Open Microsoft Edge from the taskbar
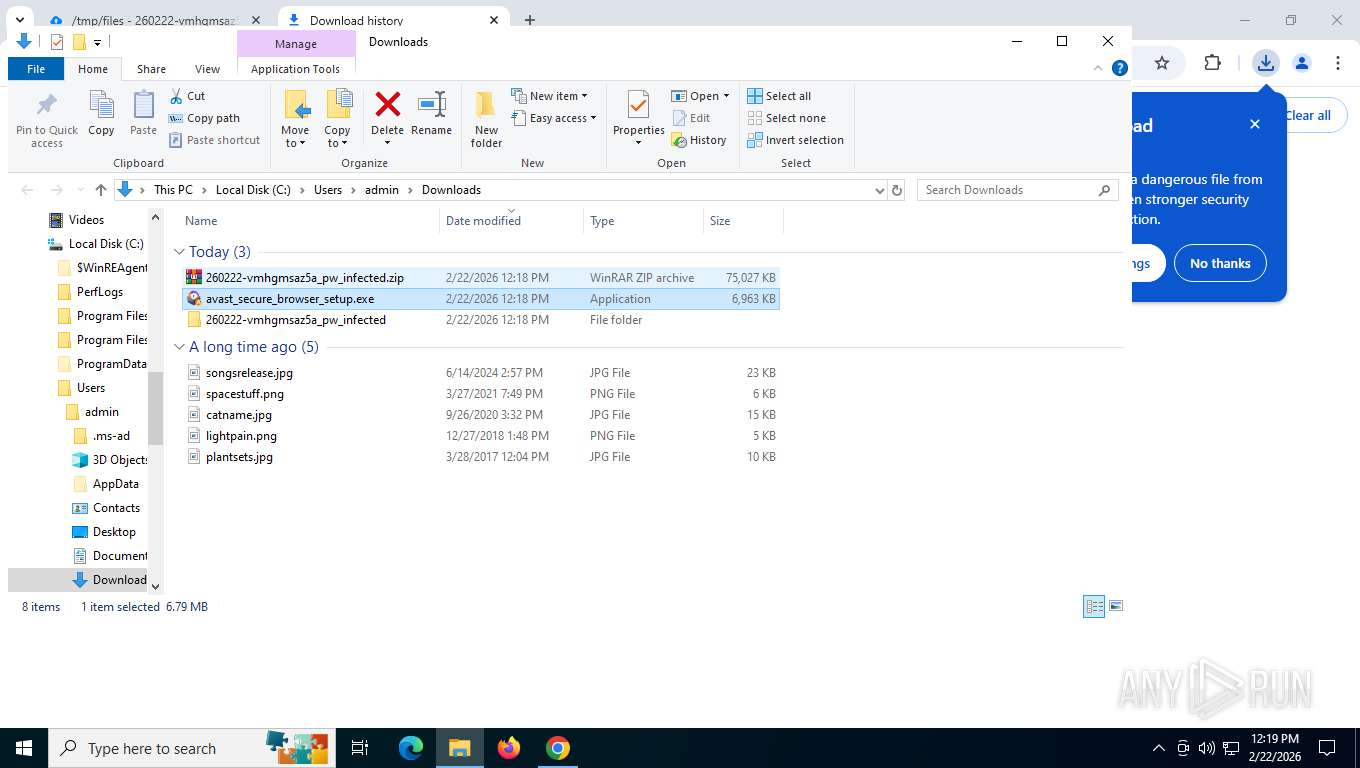 tap(410, 748)
